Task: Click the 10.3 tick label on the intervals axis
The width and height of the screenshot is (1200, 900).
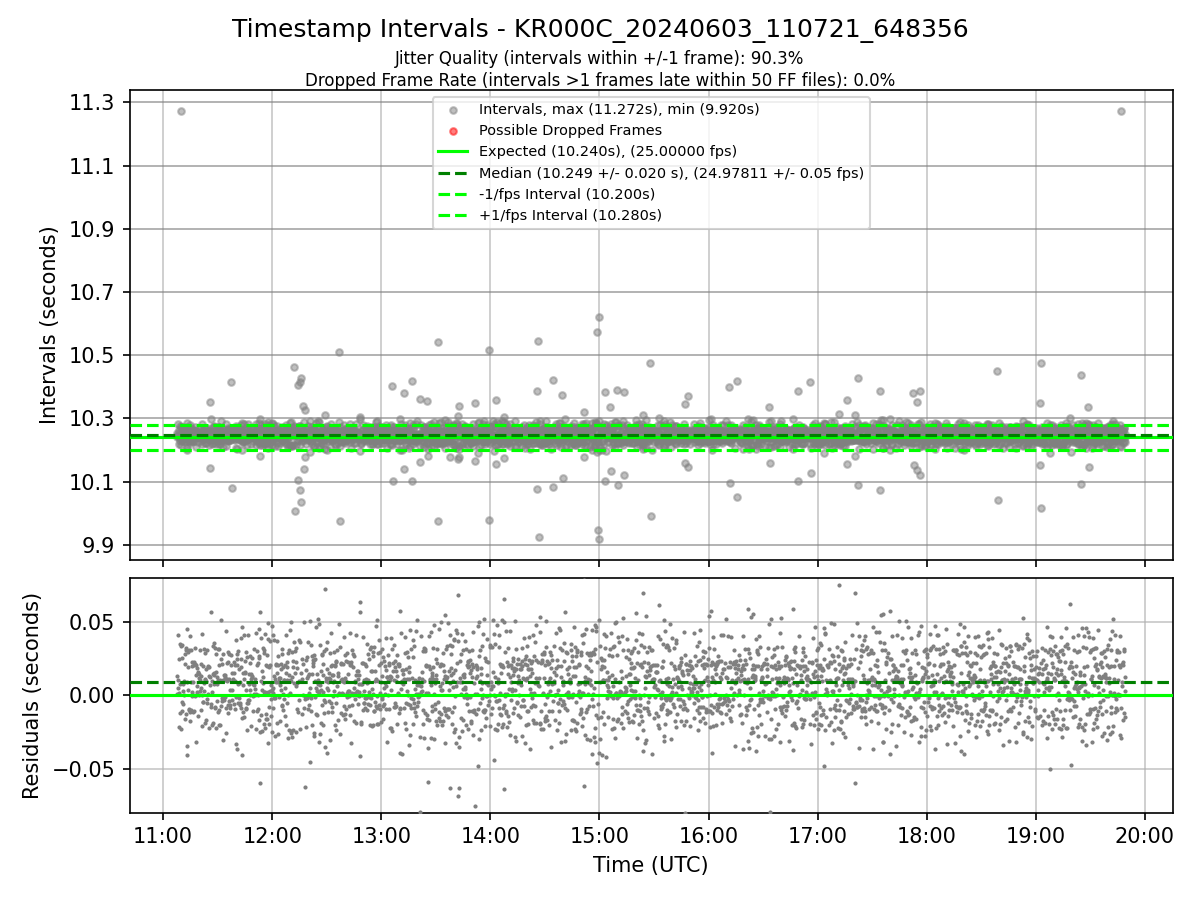Action: [x=94, y=419]
